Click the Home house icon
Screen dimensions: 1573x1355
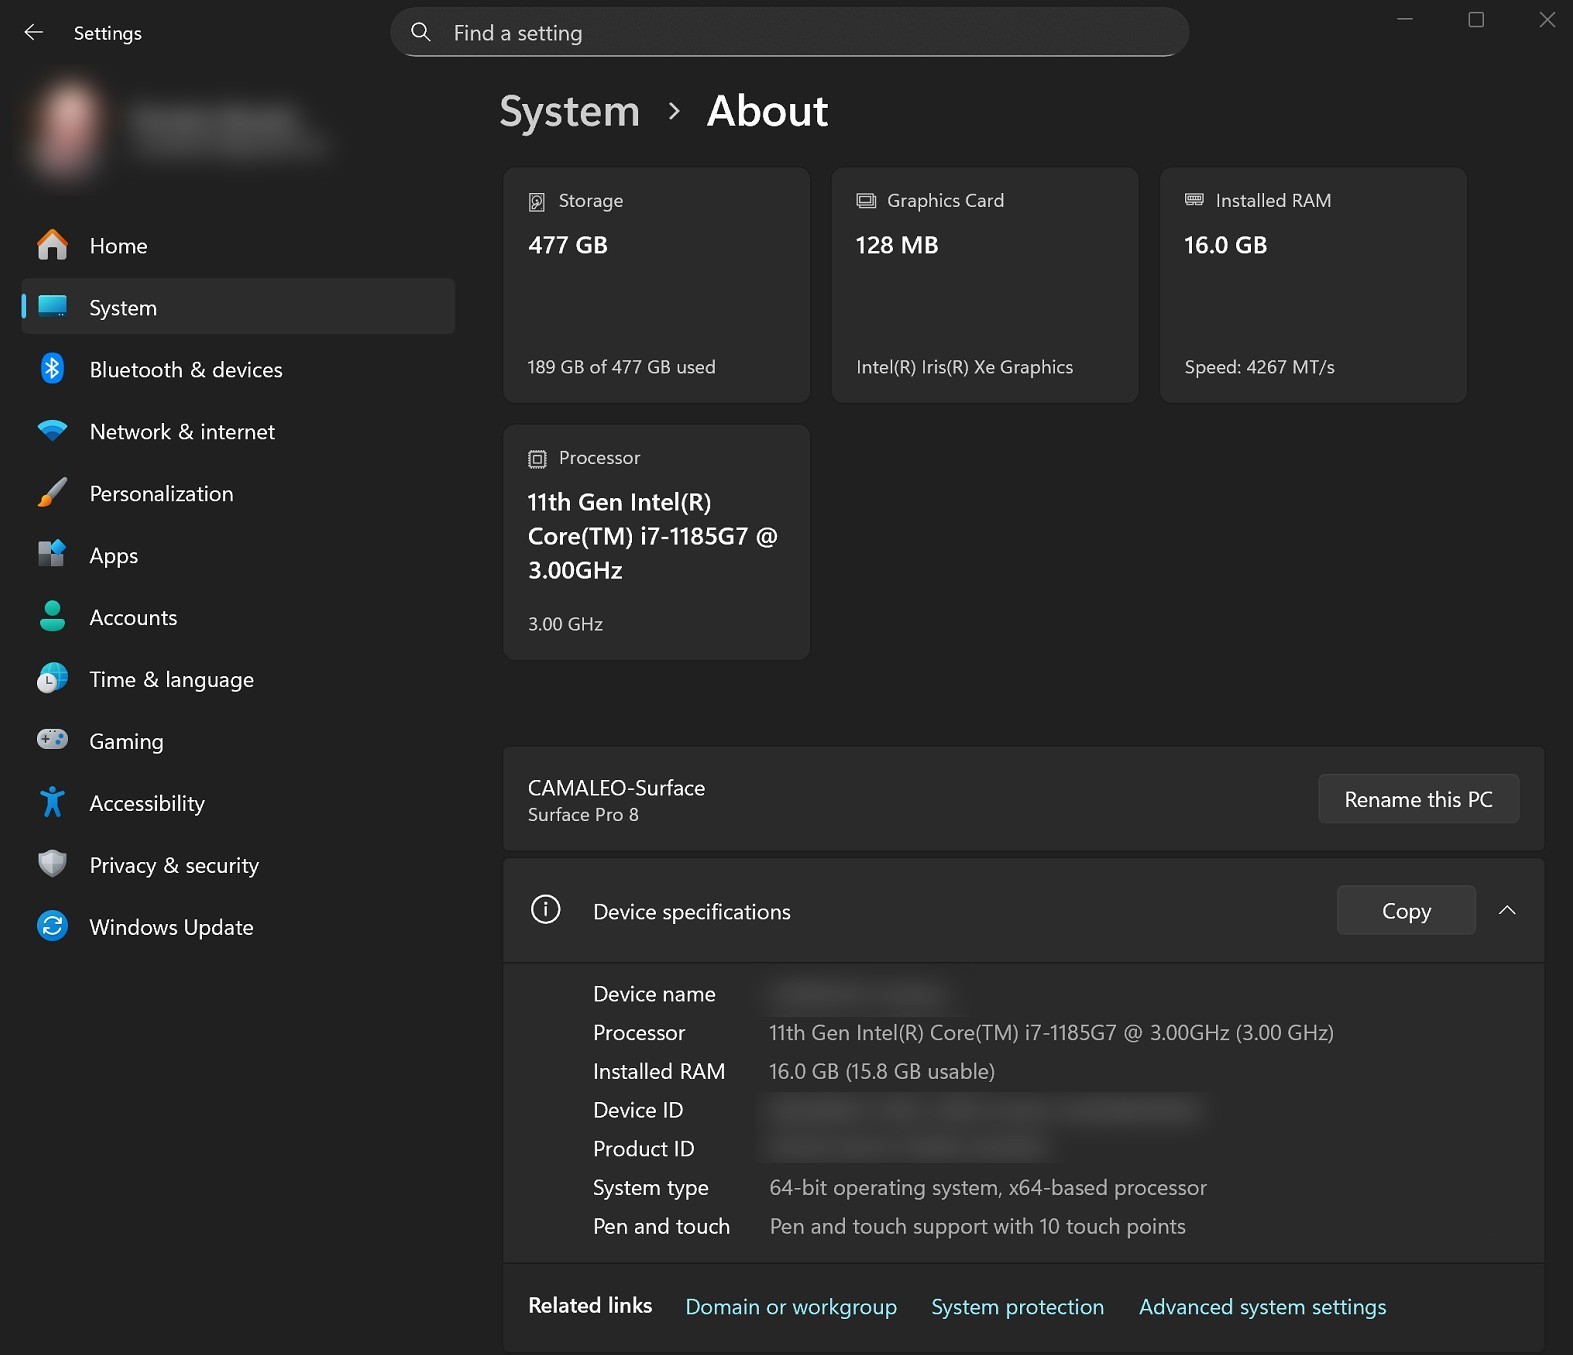pyautogui.click(x=52, y=245)
